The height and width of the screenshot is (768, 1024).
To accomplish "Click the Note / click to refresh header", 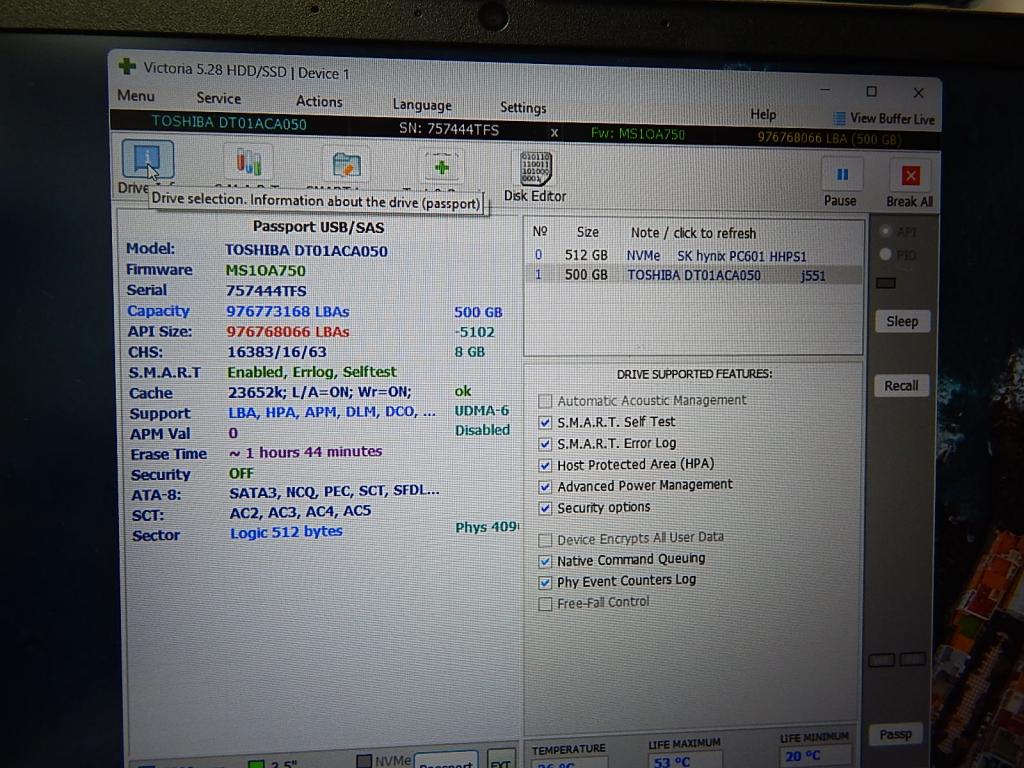I will coord(693,233).
